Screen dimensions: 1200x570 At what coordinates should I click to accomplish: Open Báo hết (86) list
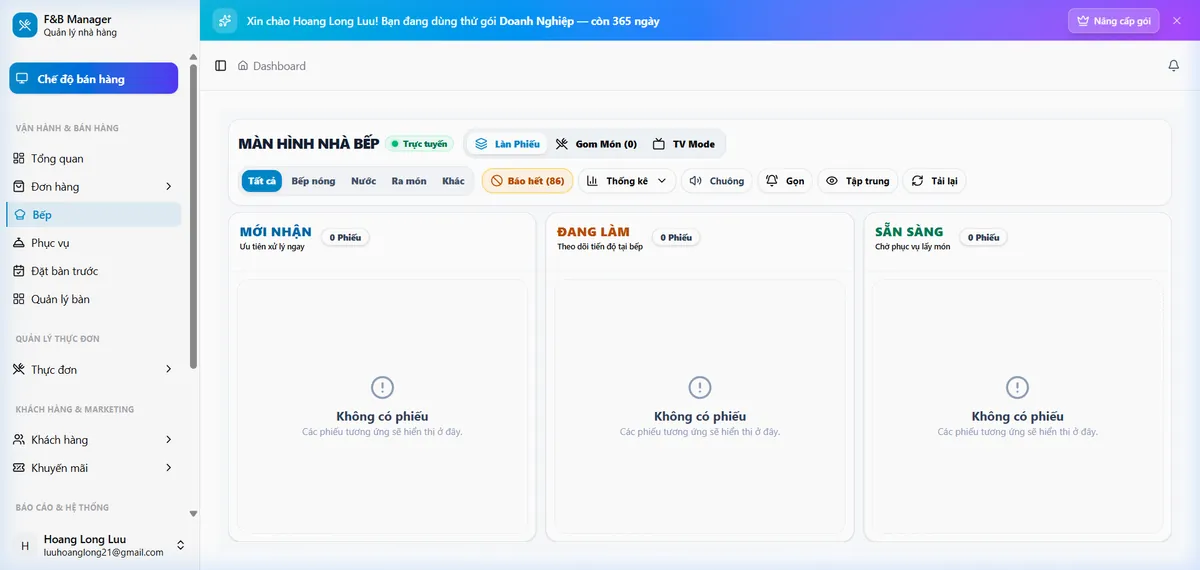[527, 181]
